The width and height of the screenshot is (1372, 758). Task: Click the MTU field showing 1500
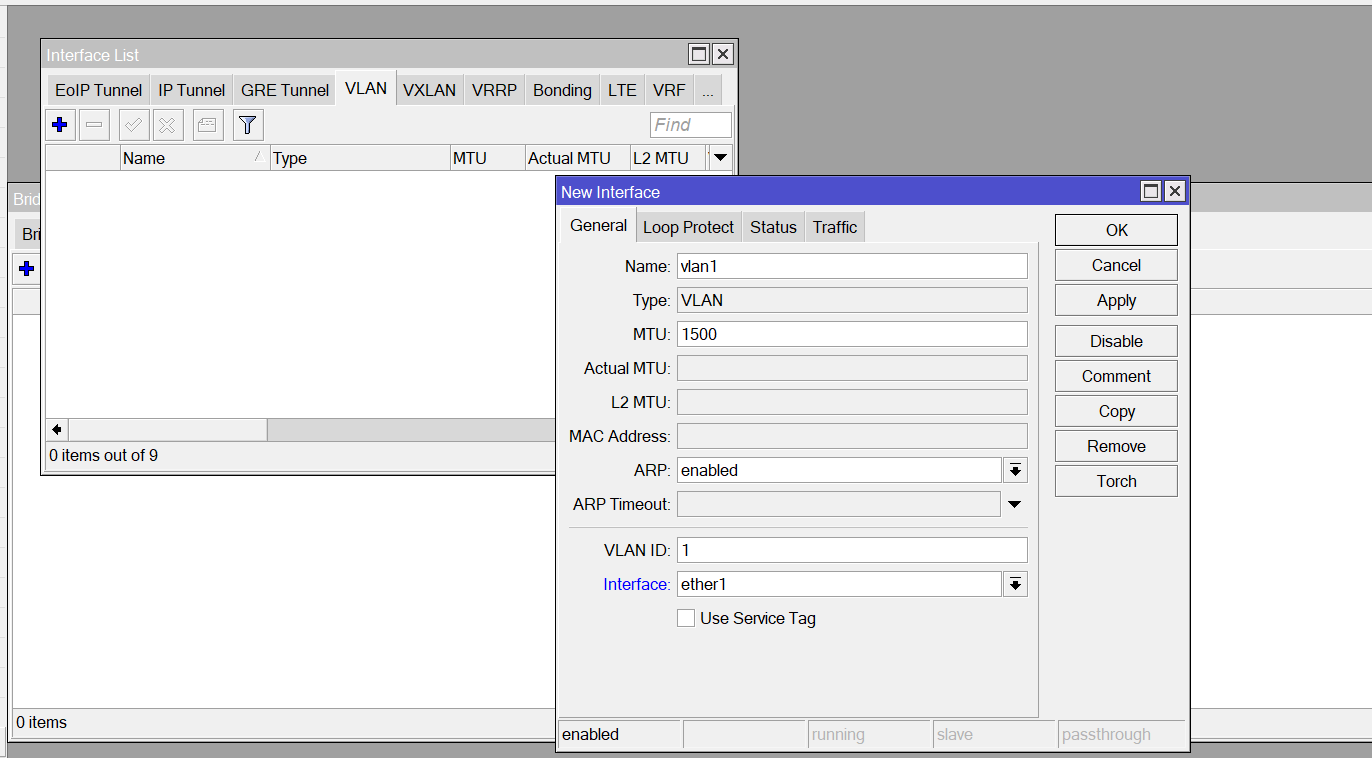point(852,334)
